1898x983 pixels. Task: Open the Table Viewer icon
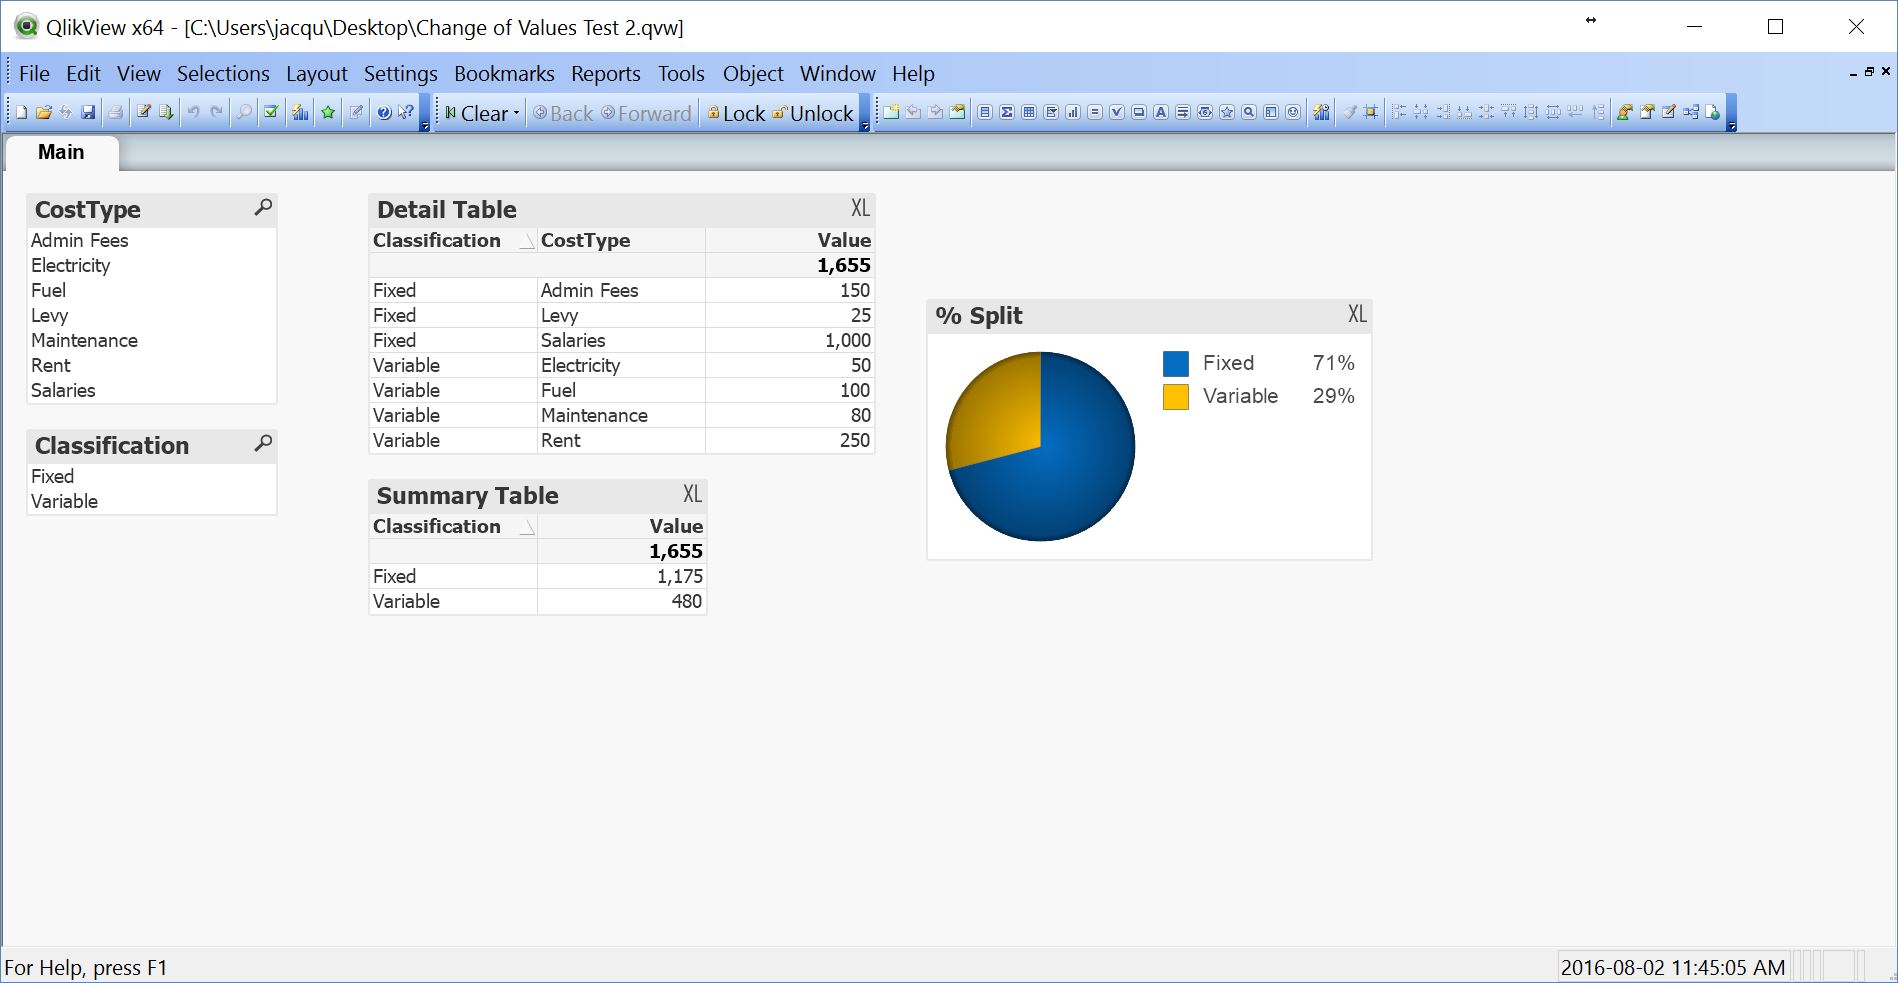1691,113
